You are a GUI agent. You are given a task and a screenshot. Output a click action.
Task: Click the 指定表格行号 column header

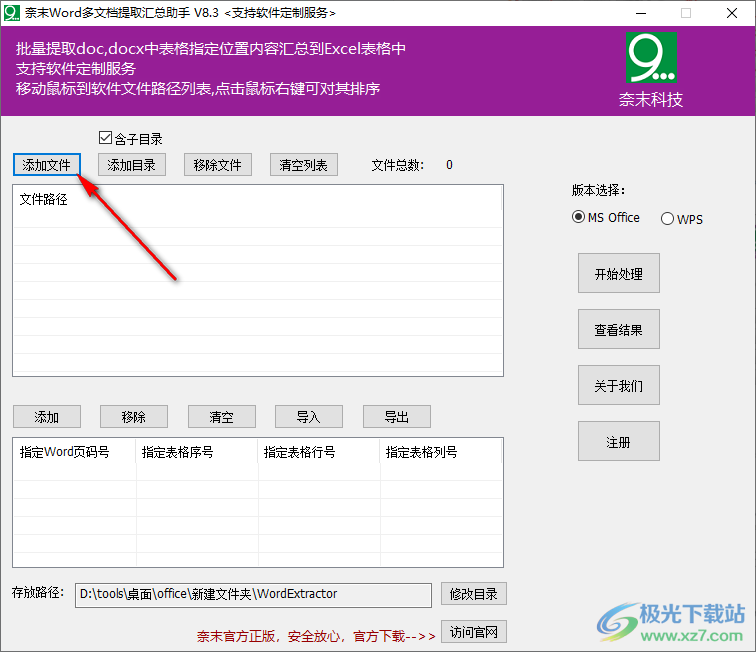click(x=319, y=452)
